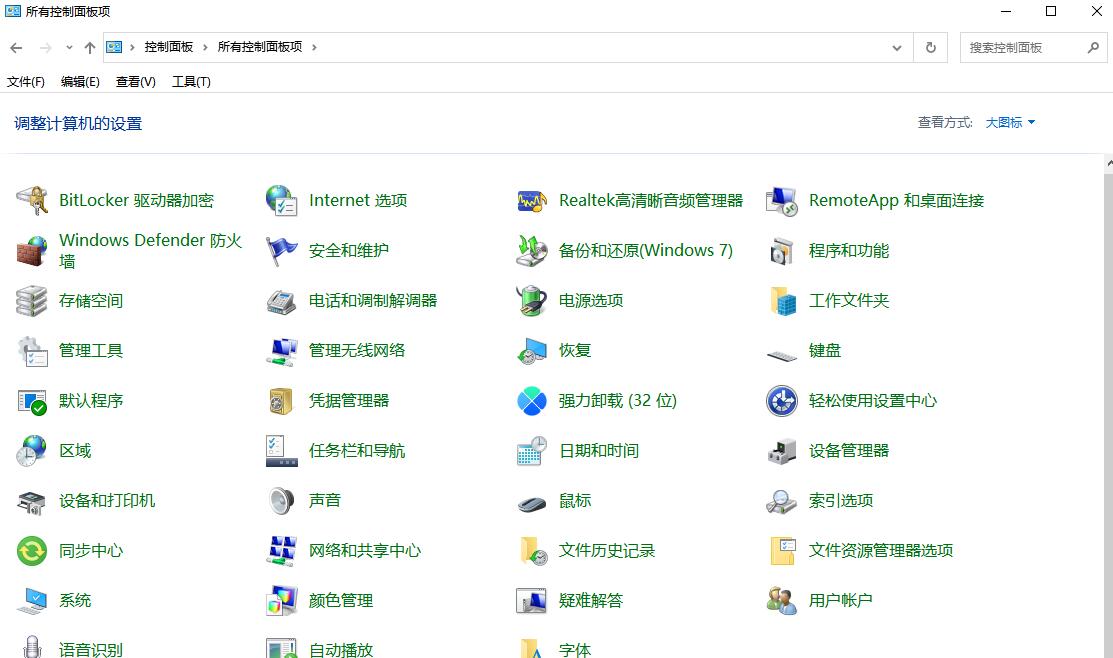The image size is (1113, 658).
Task: Click the scrollbar up arrow
Action: [x=1108, y=162]
